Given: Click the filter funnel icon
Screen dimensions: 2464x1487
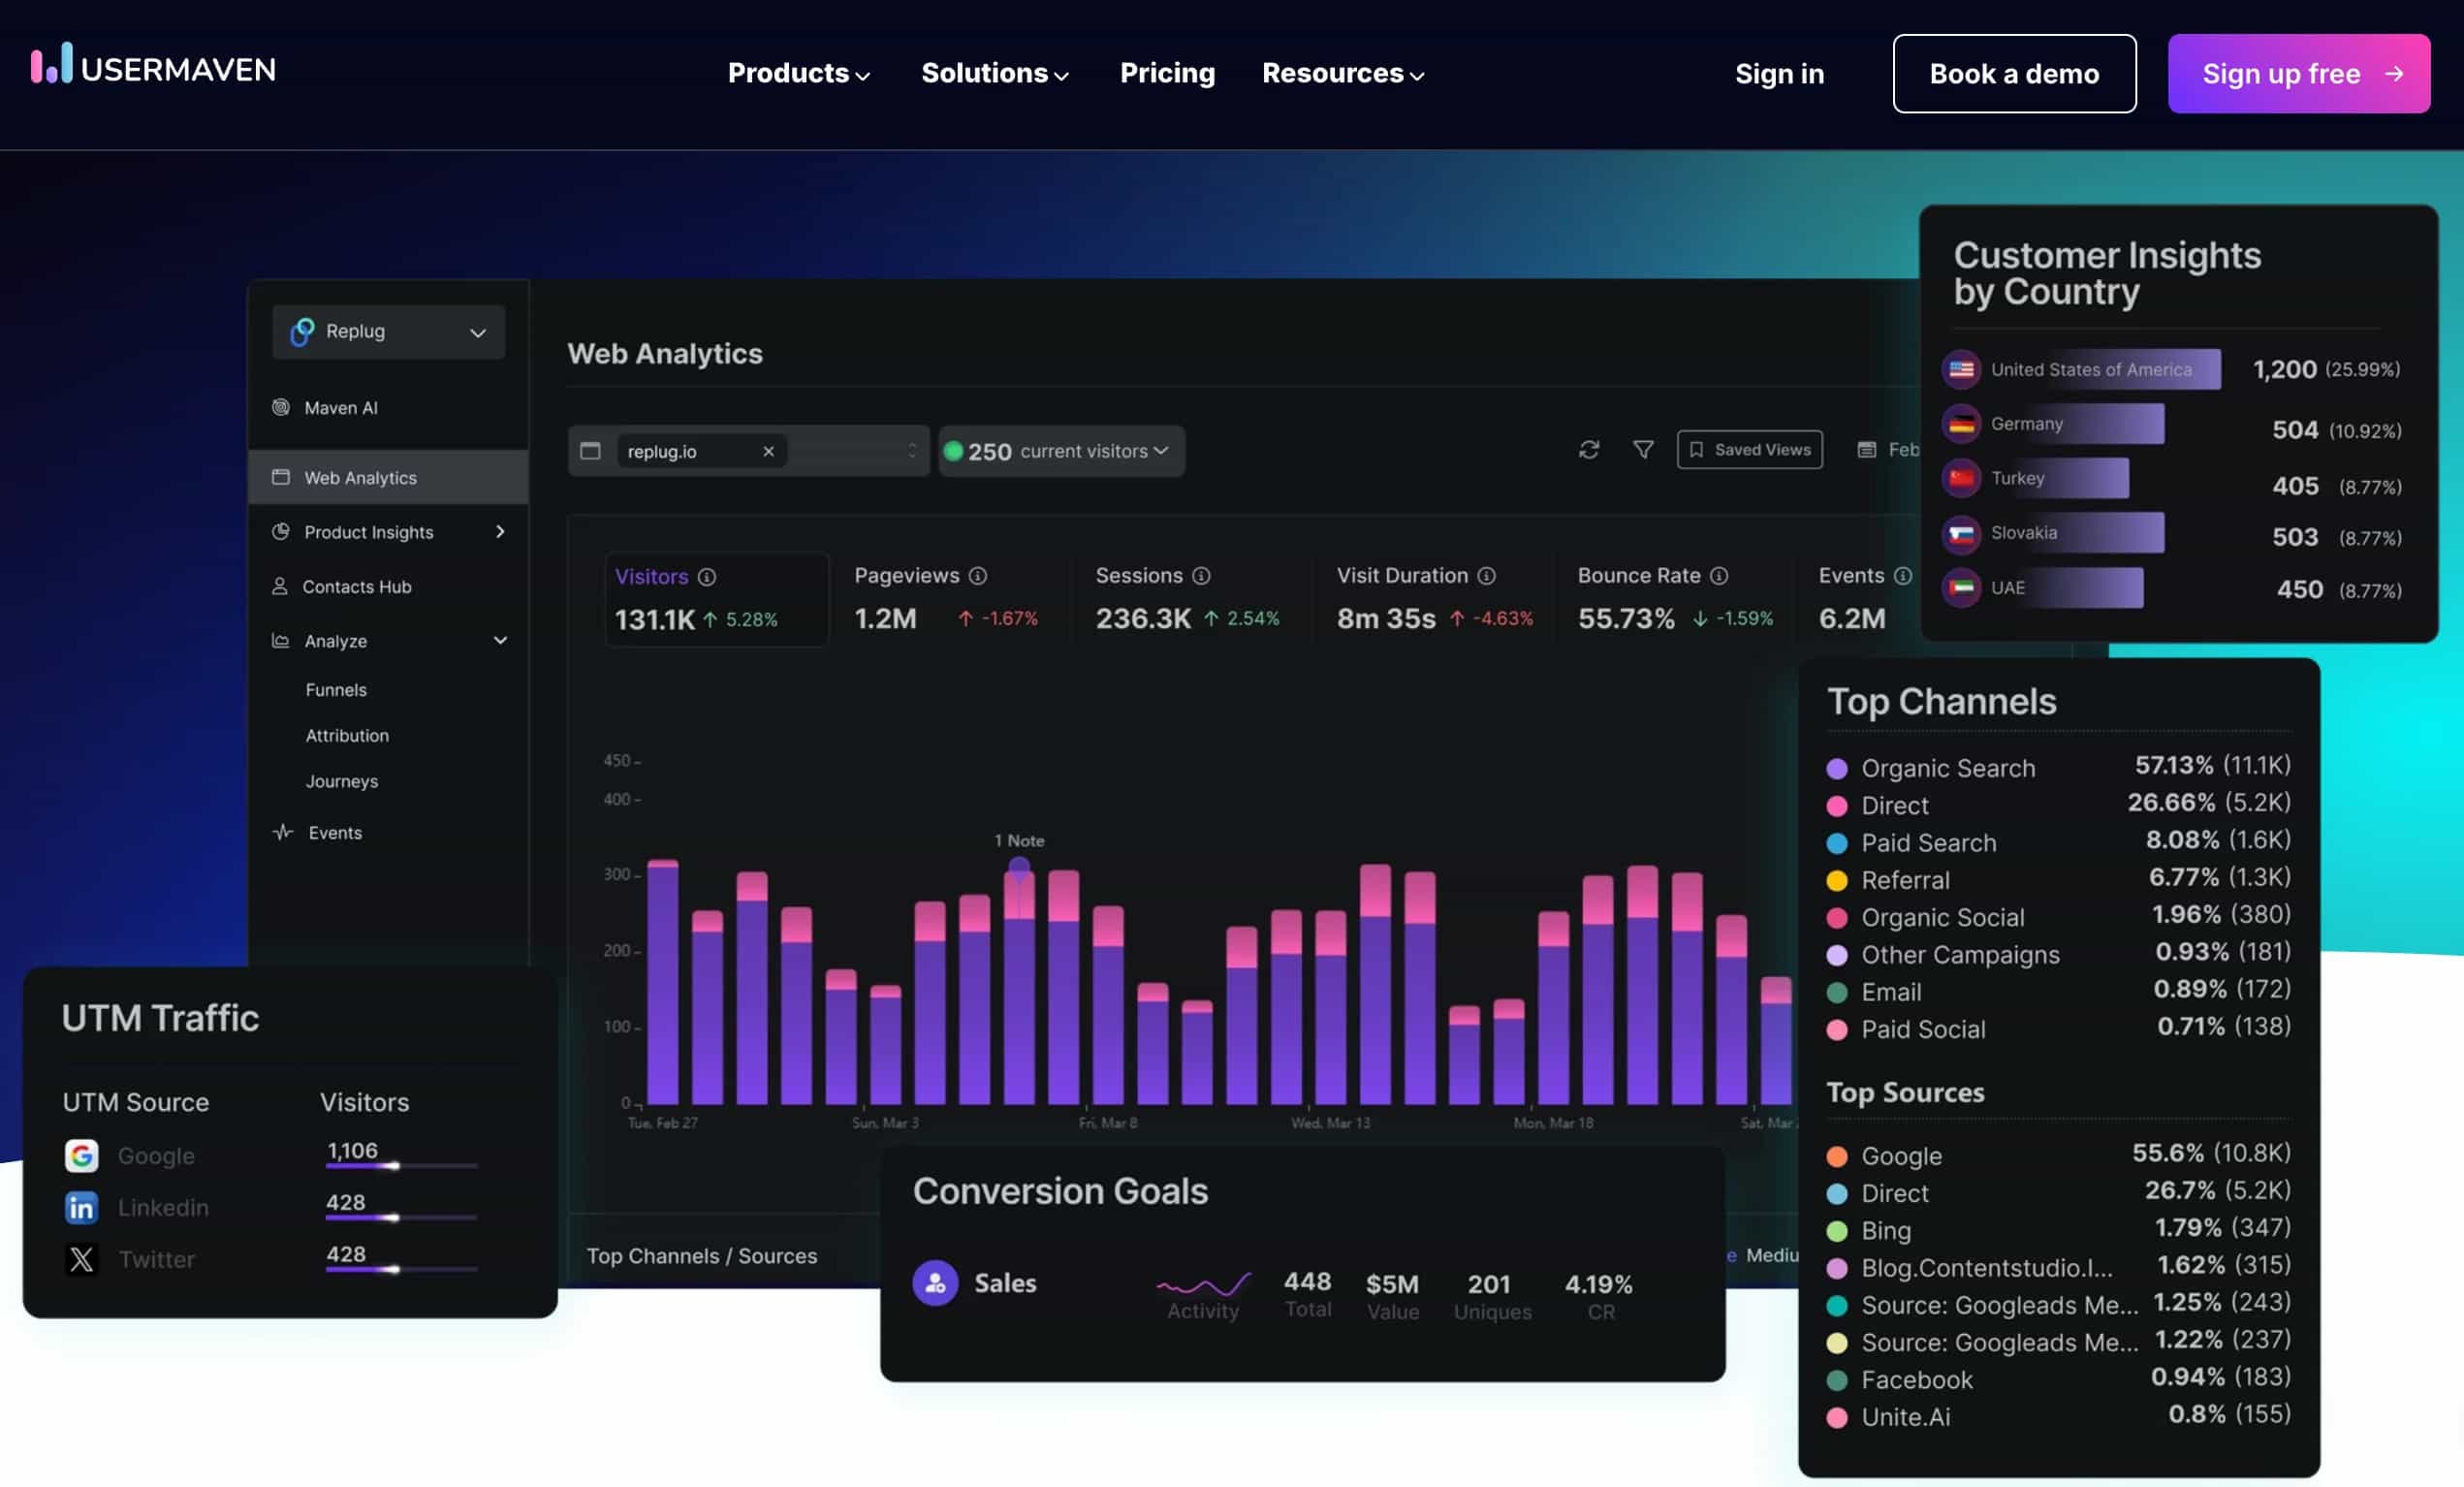Looking at the screenshot, I should (1642, 450).
